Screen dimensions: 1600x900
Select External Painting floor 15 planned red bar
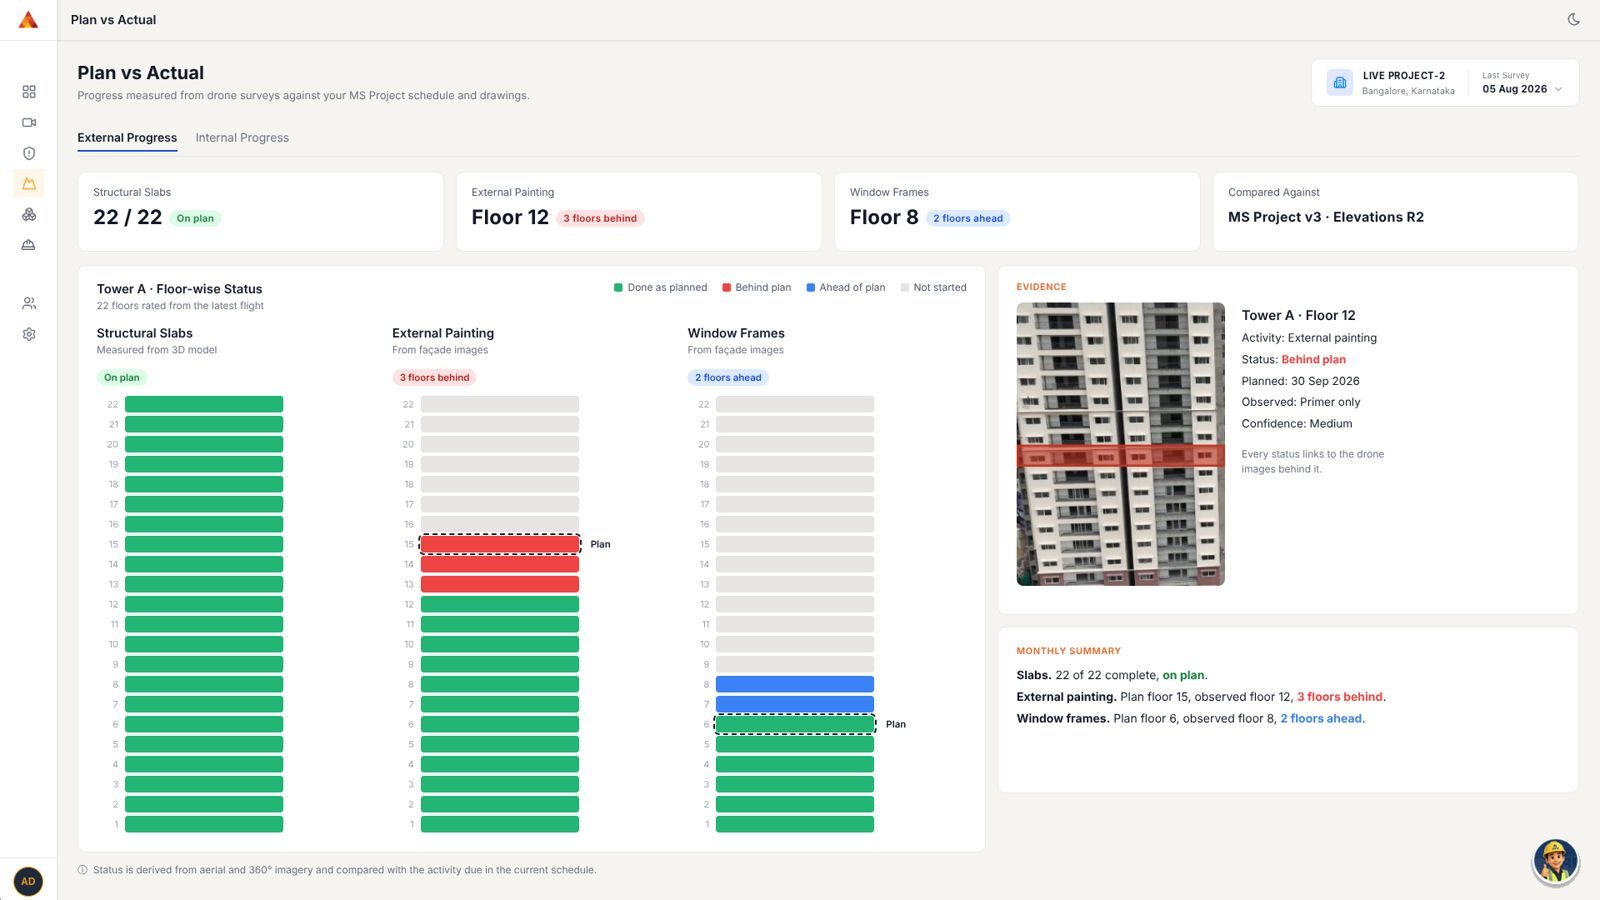coord(500,544)
